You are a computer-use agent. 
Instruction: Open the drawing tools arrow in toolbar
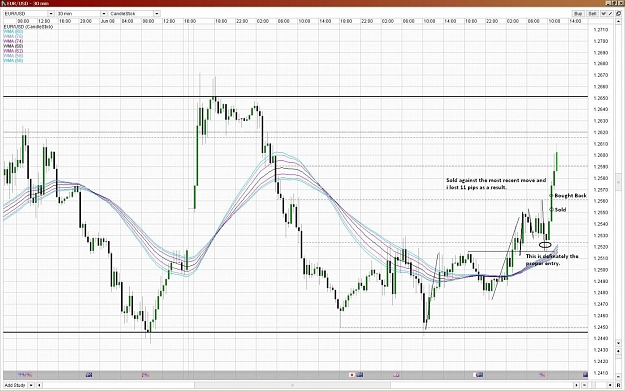click(604, 14)
